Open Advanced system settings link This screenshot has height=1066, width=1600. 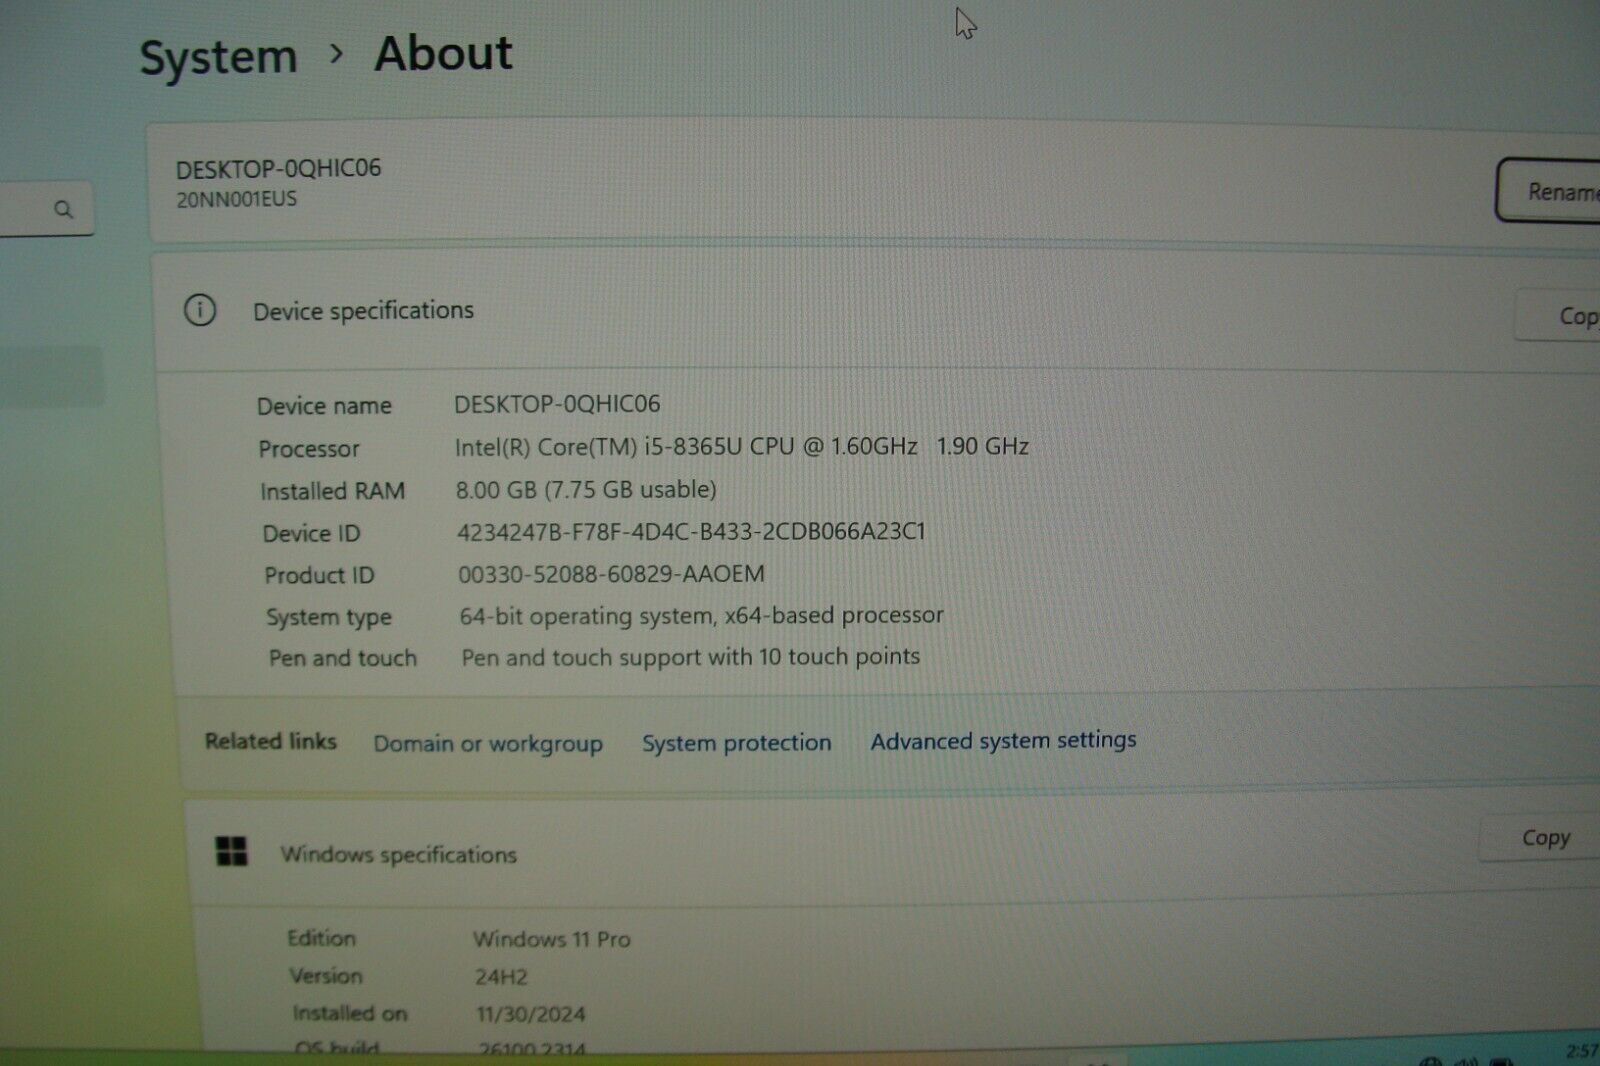tap(1003, 740)
